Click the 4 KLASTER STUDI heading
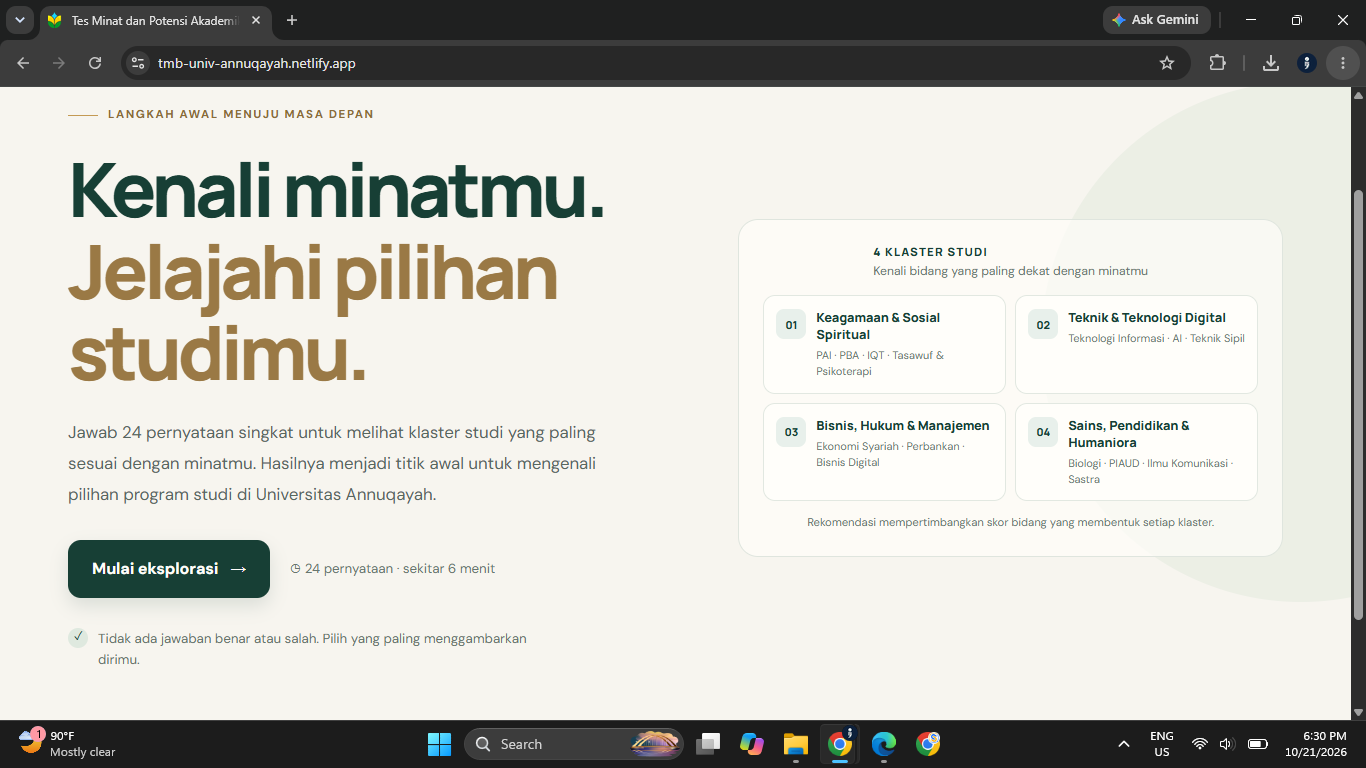This screenshot has height=768, width=1366. click(x=930, y=252)
